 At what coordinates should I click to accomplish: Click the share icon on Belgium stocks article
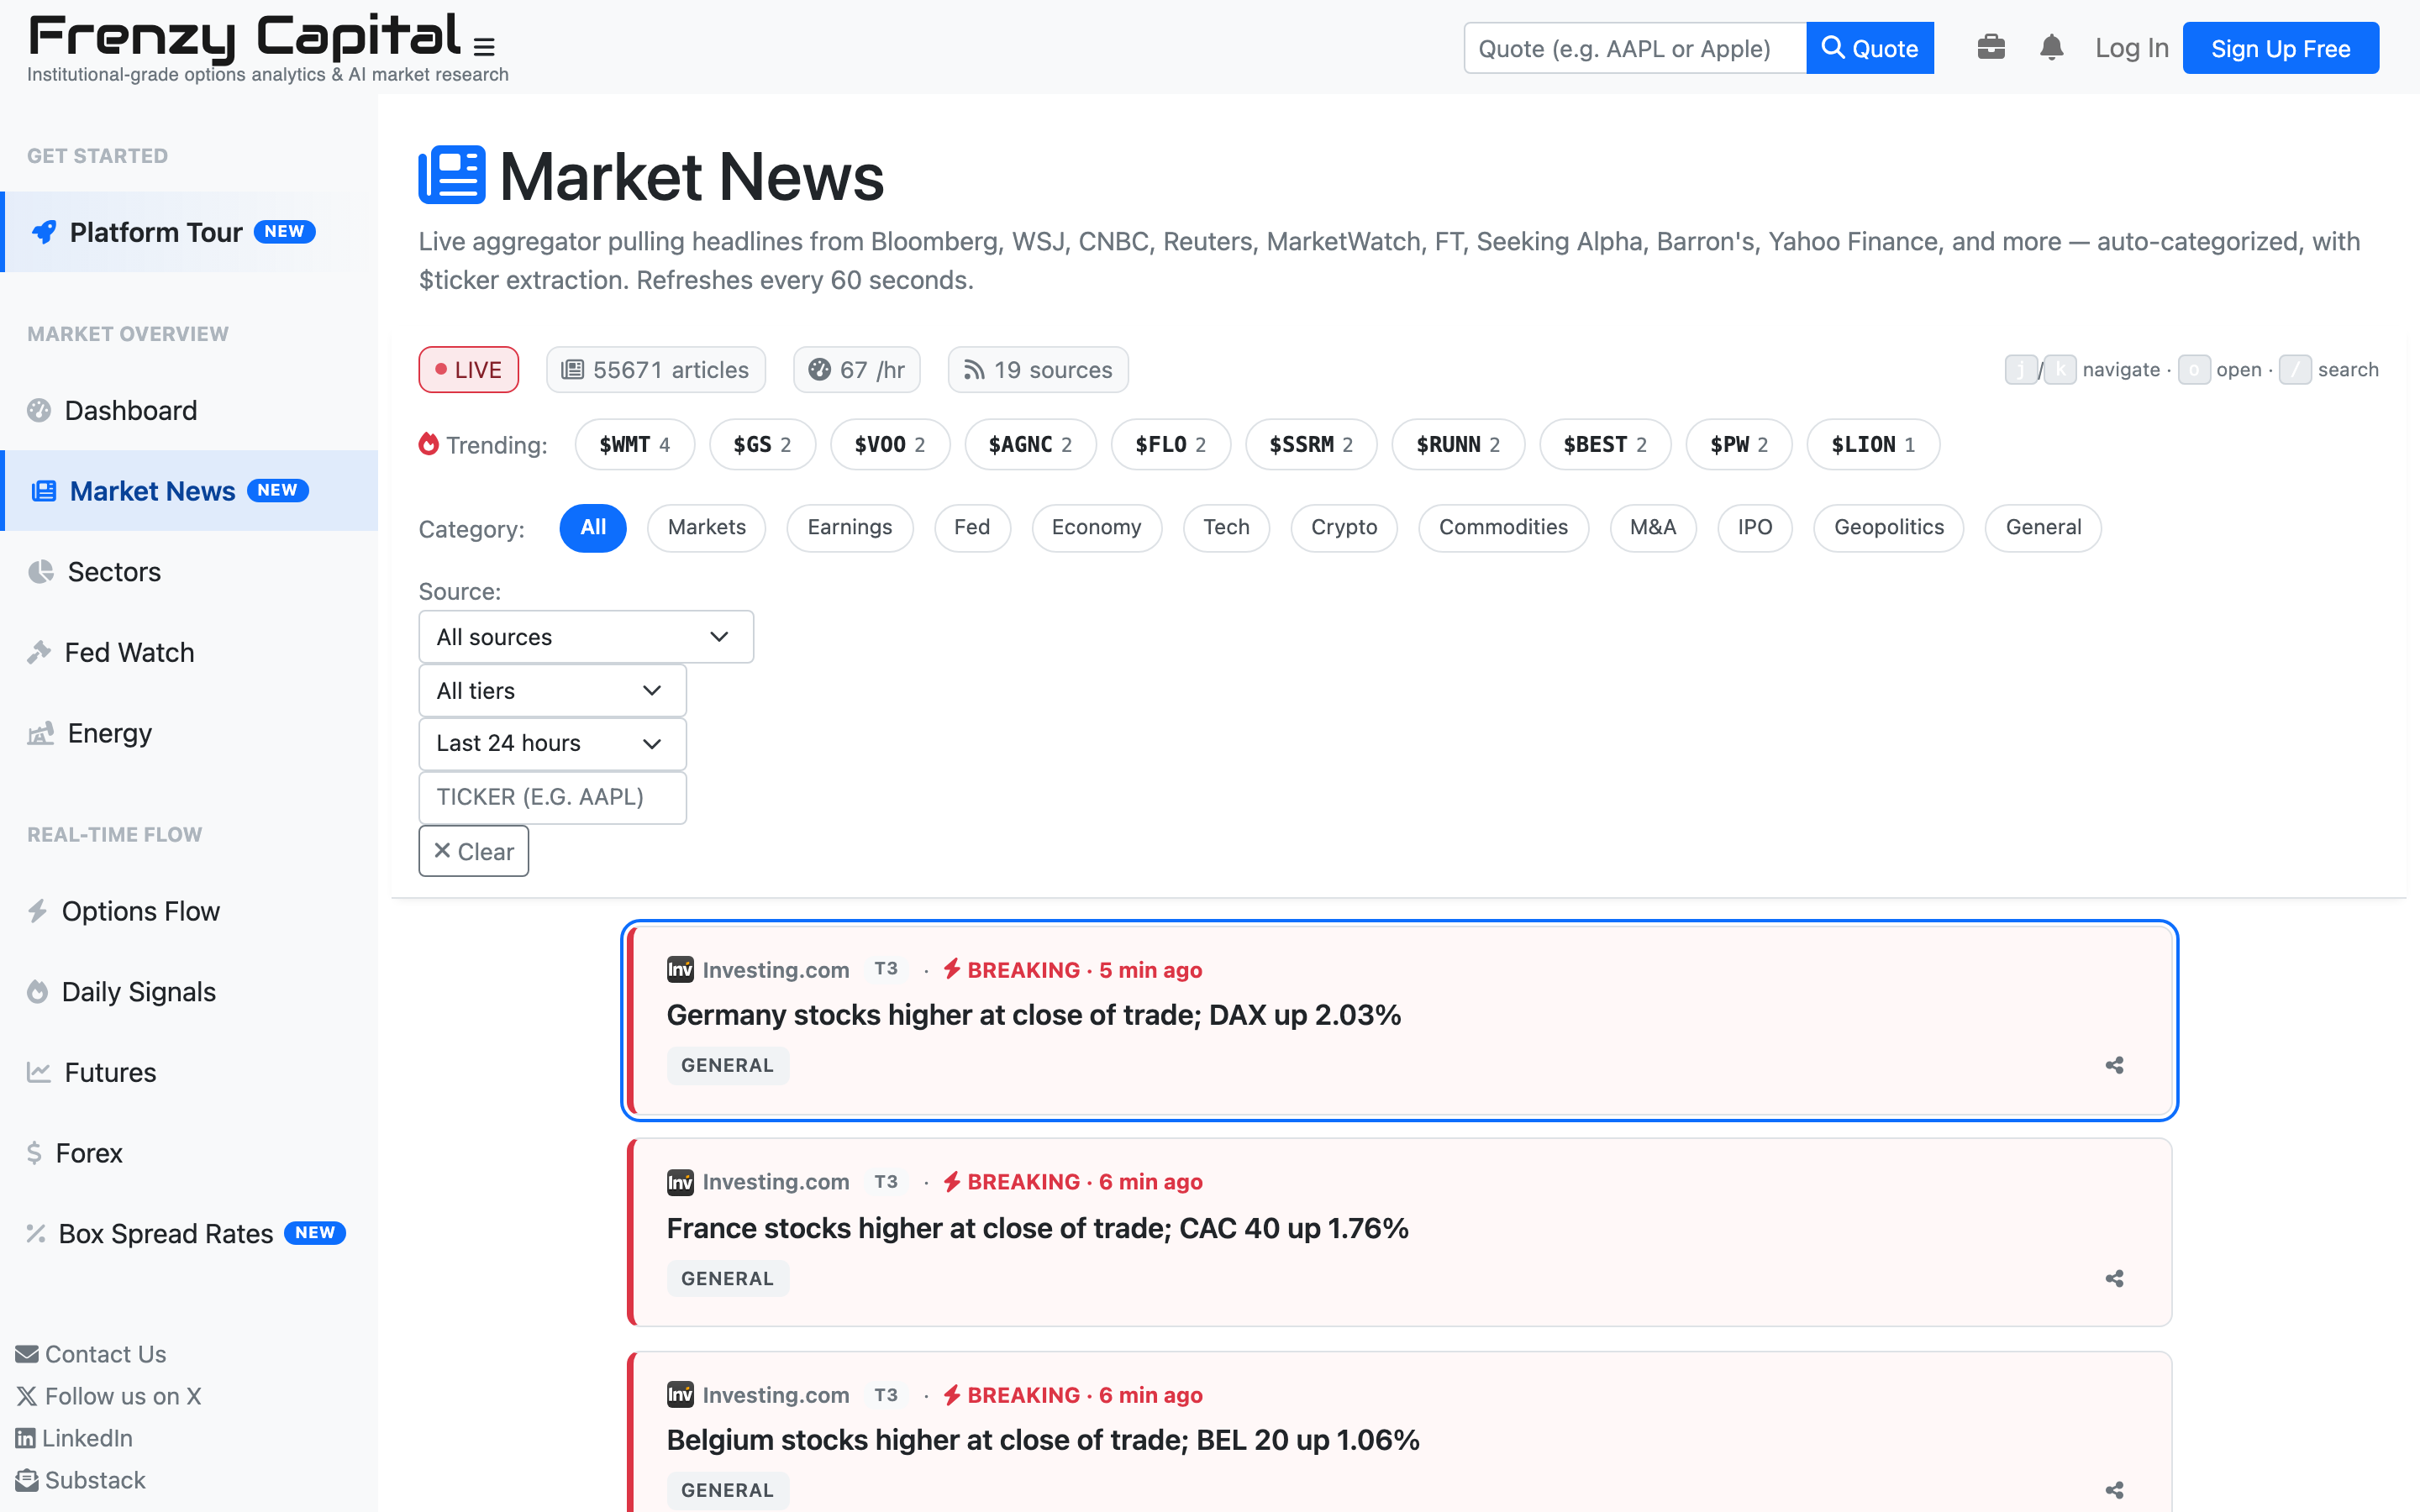(x=2114, y=1490)
